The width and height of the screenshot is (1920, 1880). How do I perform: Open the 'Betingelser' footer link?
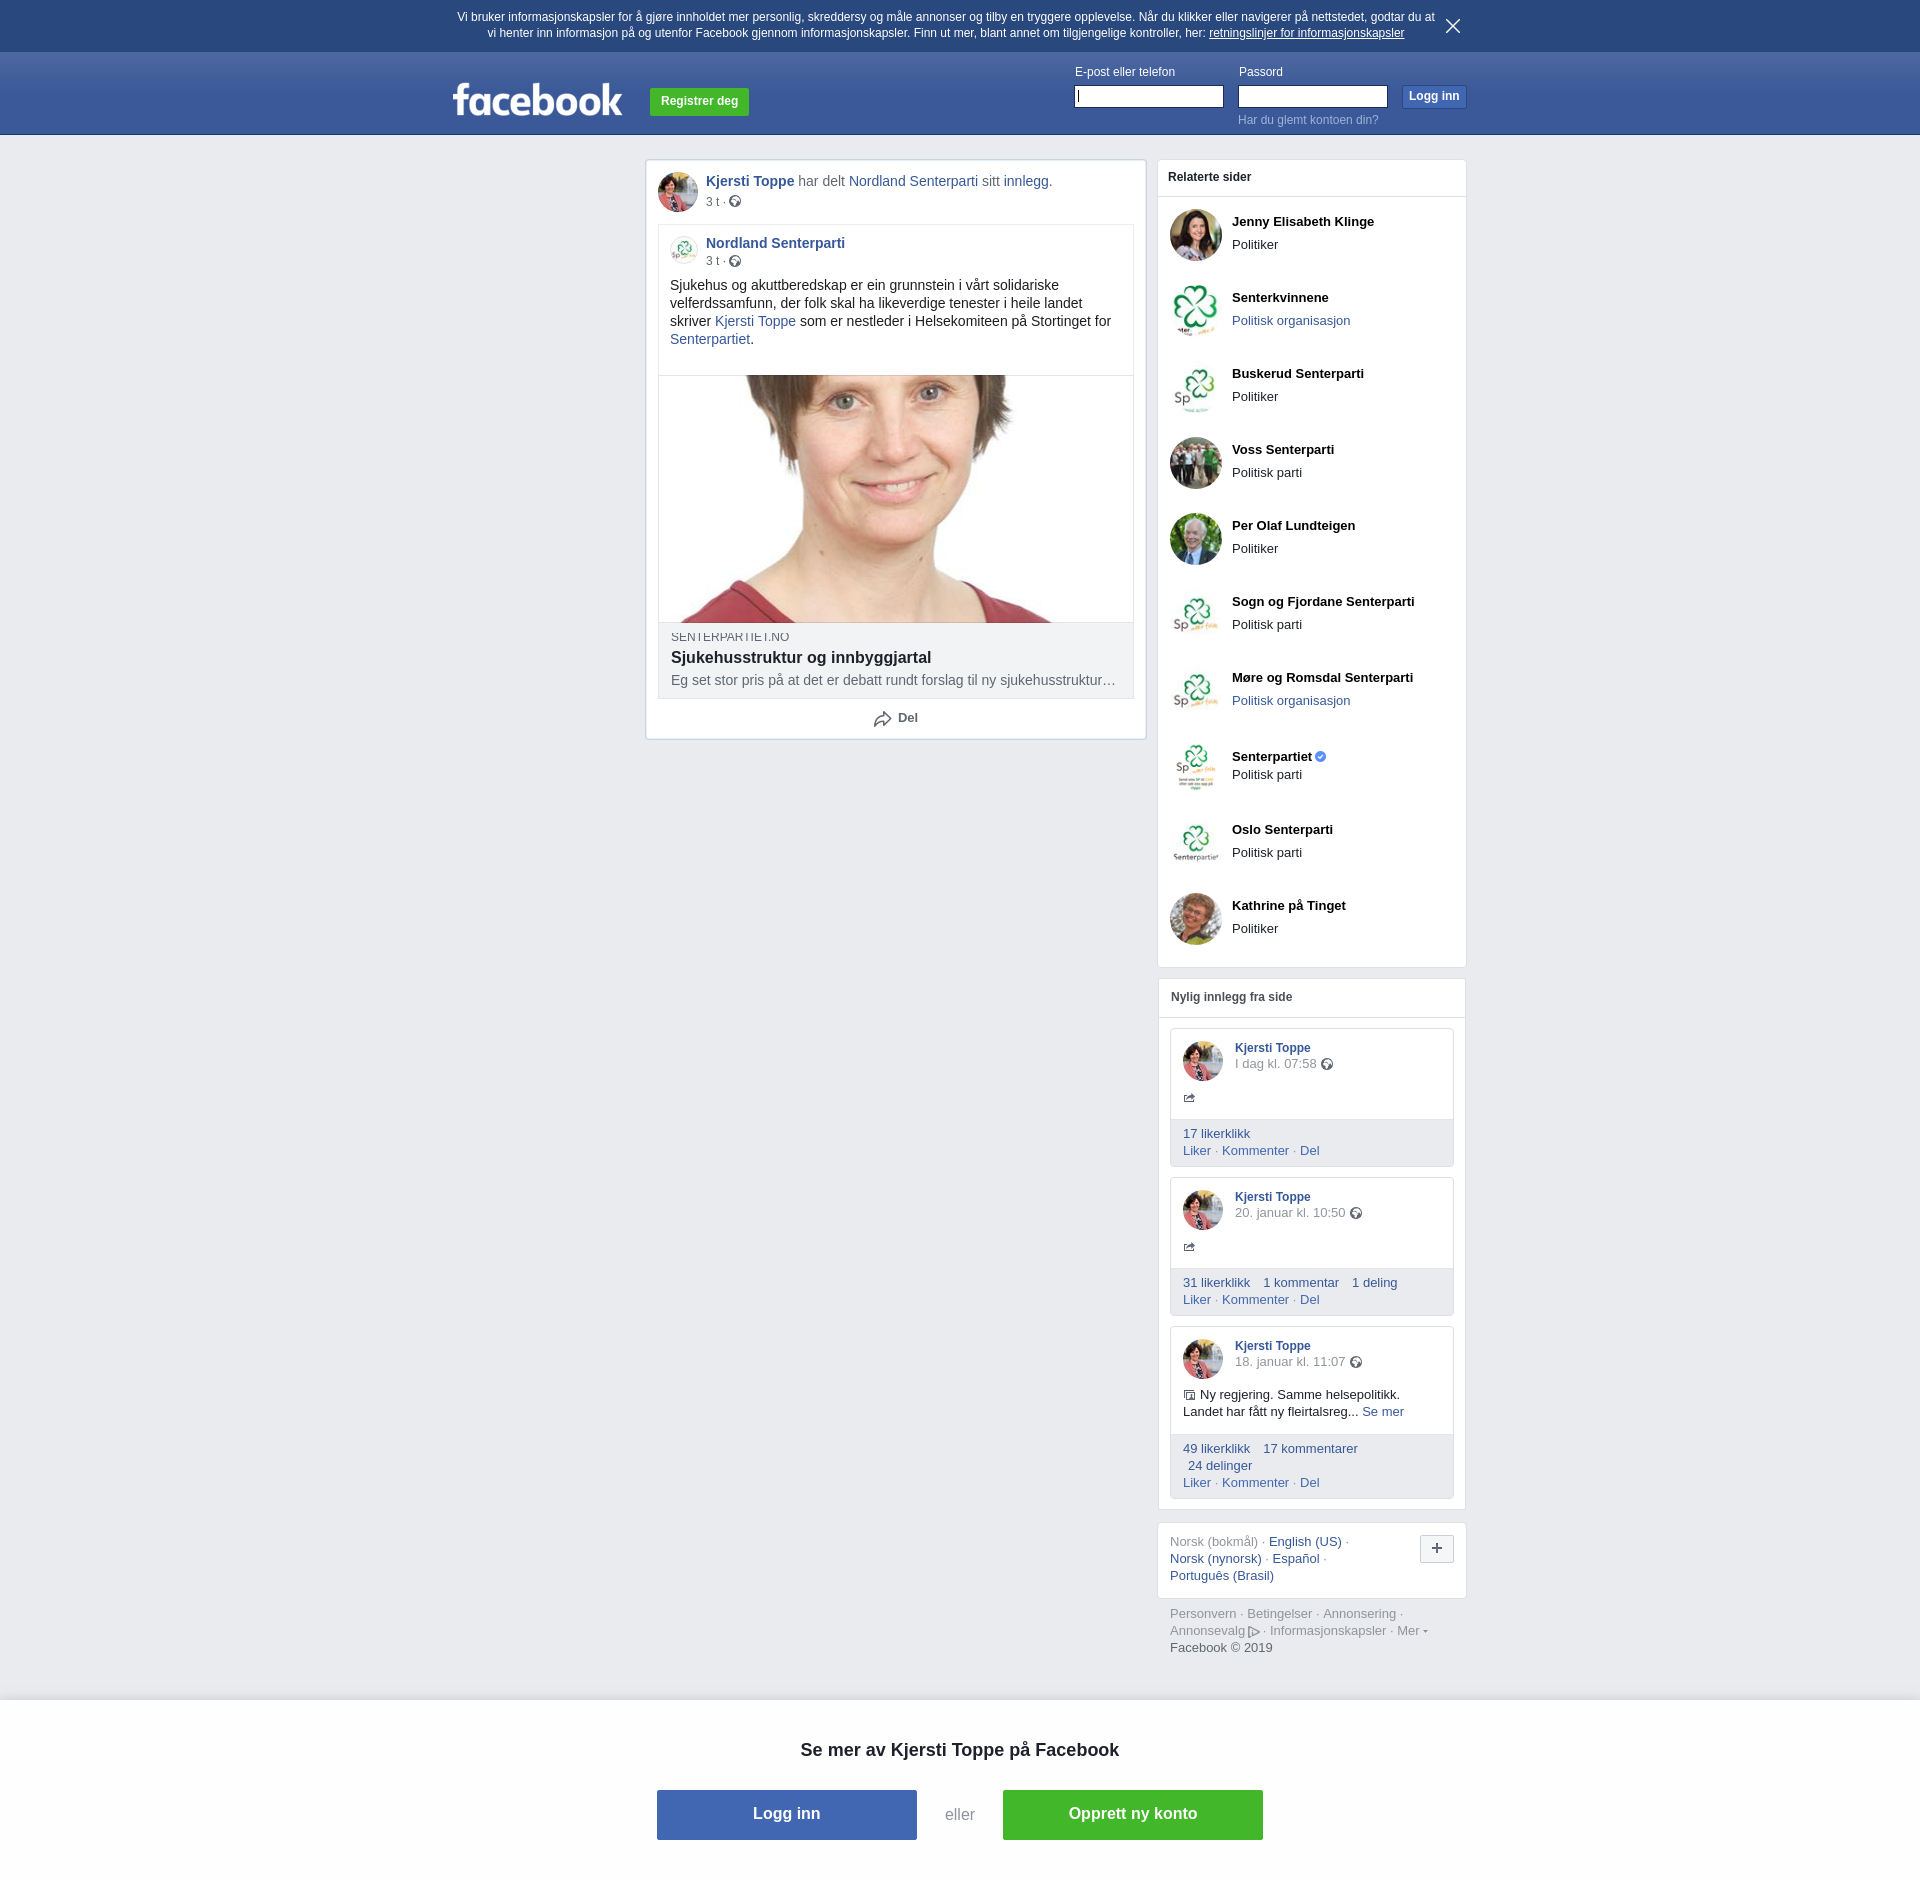click(1279, 1614)
